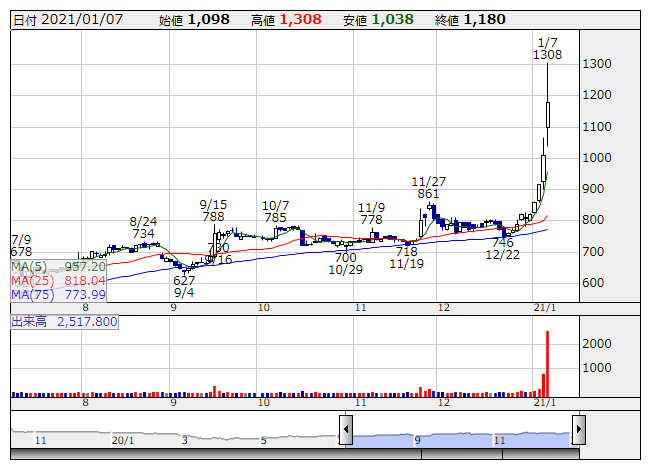
Task: Select the MA(25) 818.04 legend entry
Action: pos(58,281)
